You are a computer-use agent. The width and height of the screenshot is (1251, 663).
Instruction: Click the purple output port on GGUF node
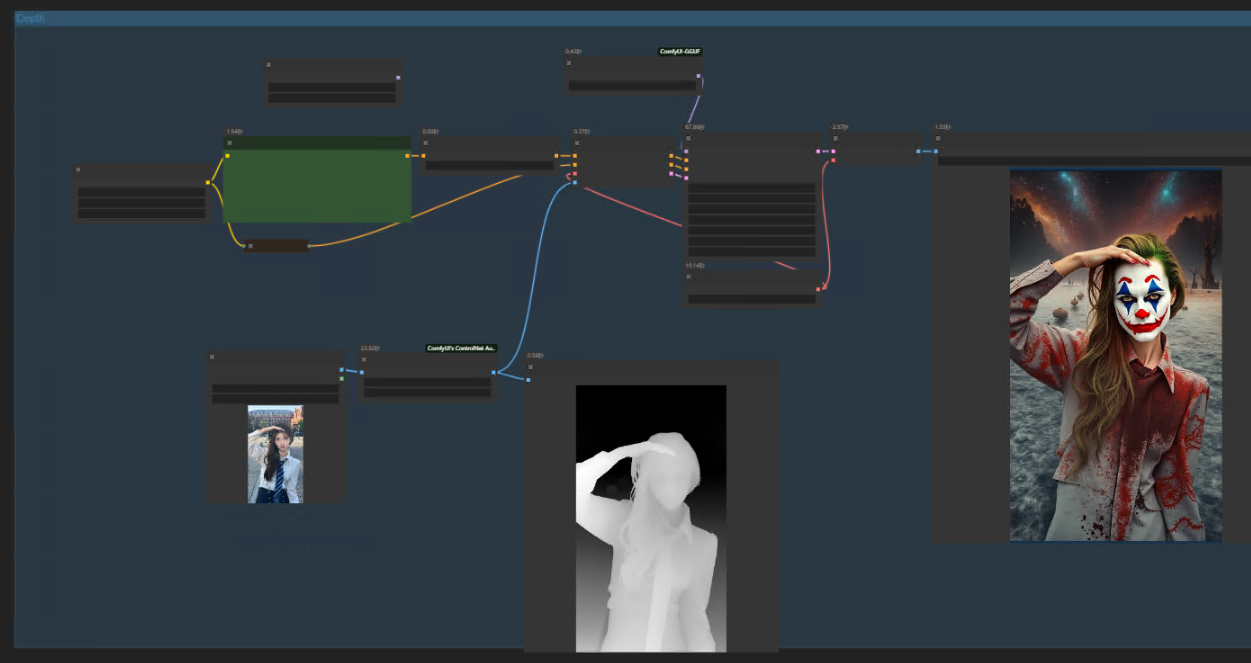(x=699, y=75)
